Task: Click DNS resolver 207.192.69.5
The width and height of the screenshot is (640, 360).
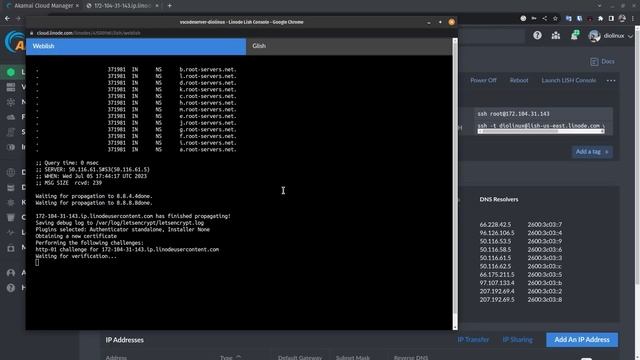Action: click(497, 300)
